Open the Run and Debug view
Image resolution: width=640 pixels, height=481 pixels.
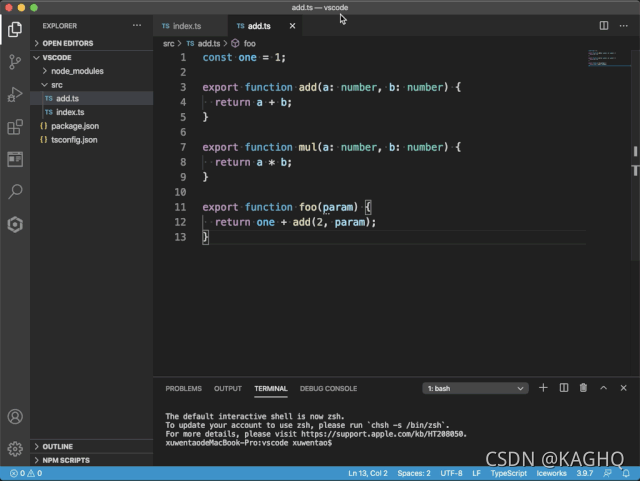[x=15, y=94]
